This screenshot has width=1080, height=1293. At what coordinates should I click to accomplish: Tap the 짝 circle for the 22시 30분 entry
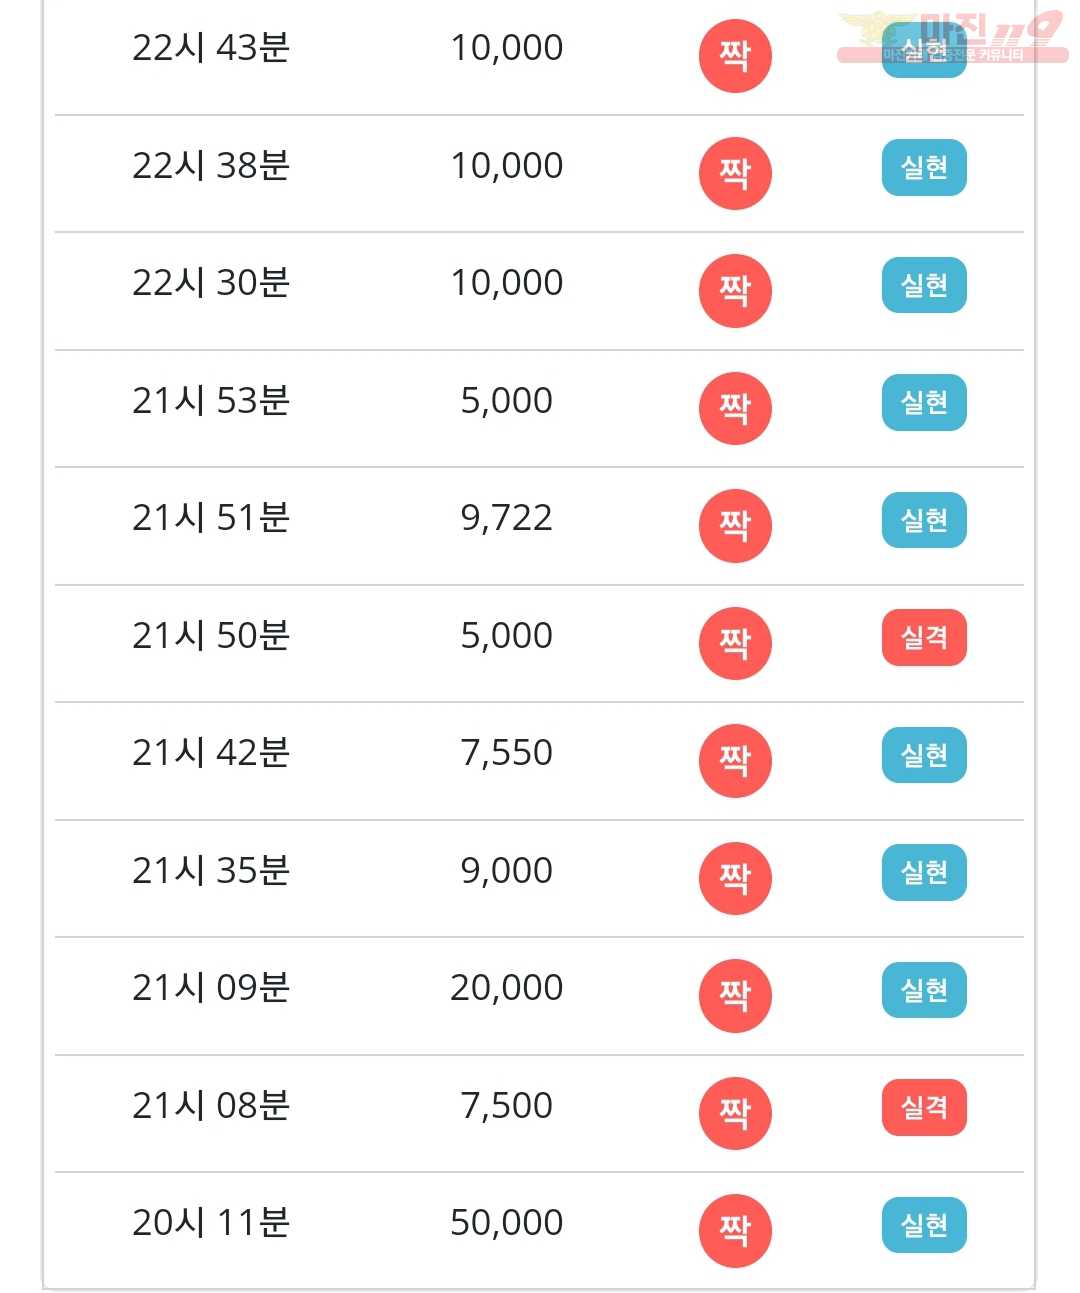coord(735,291)
